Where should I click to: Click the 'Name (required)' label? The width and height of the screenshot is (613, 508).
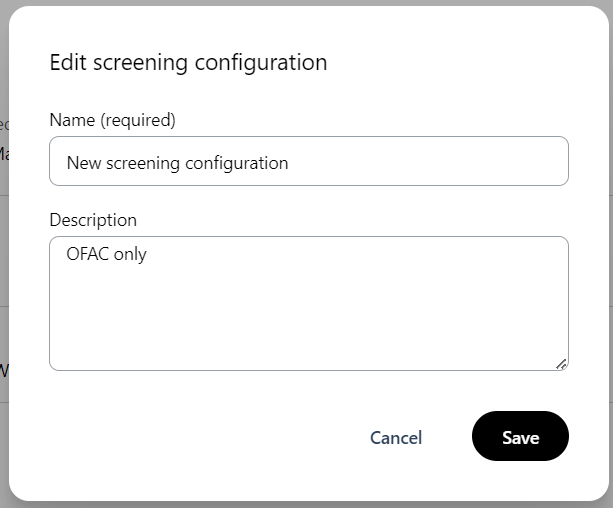pyautogui.click(x=112, y=120)
